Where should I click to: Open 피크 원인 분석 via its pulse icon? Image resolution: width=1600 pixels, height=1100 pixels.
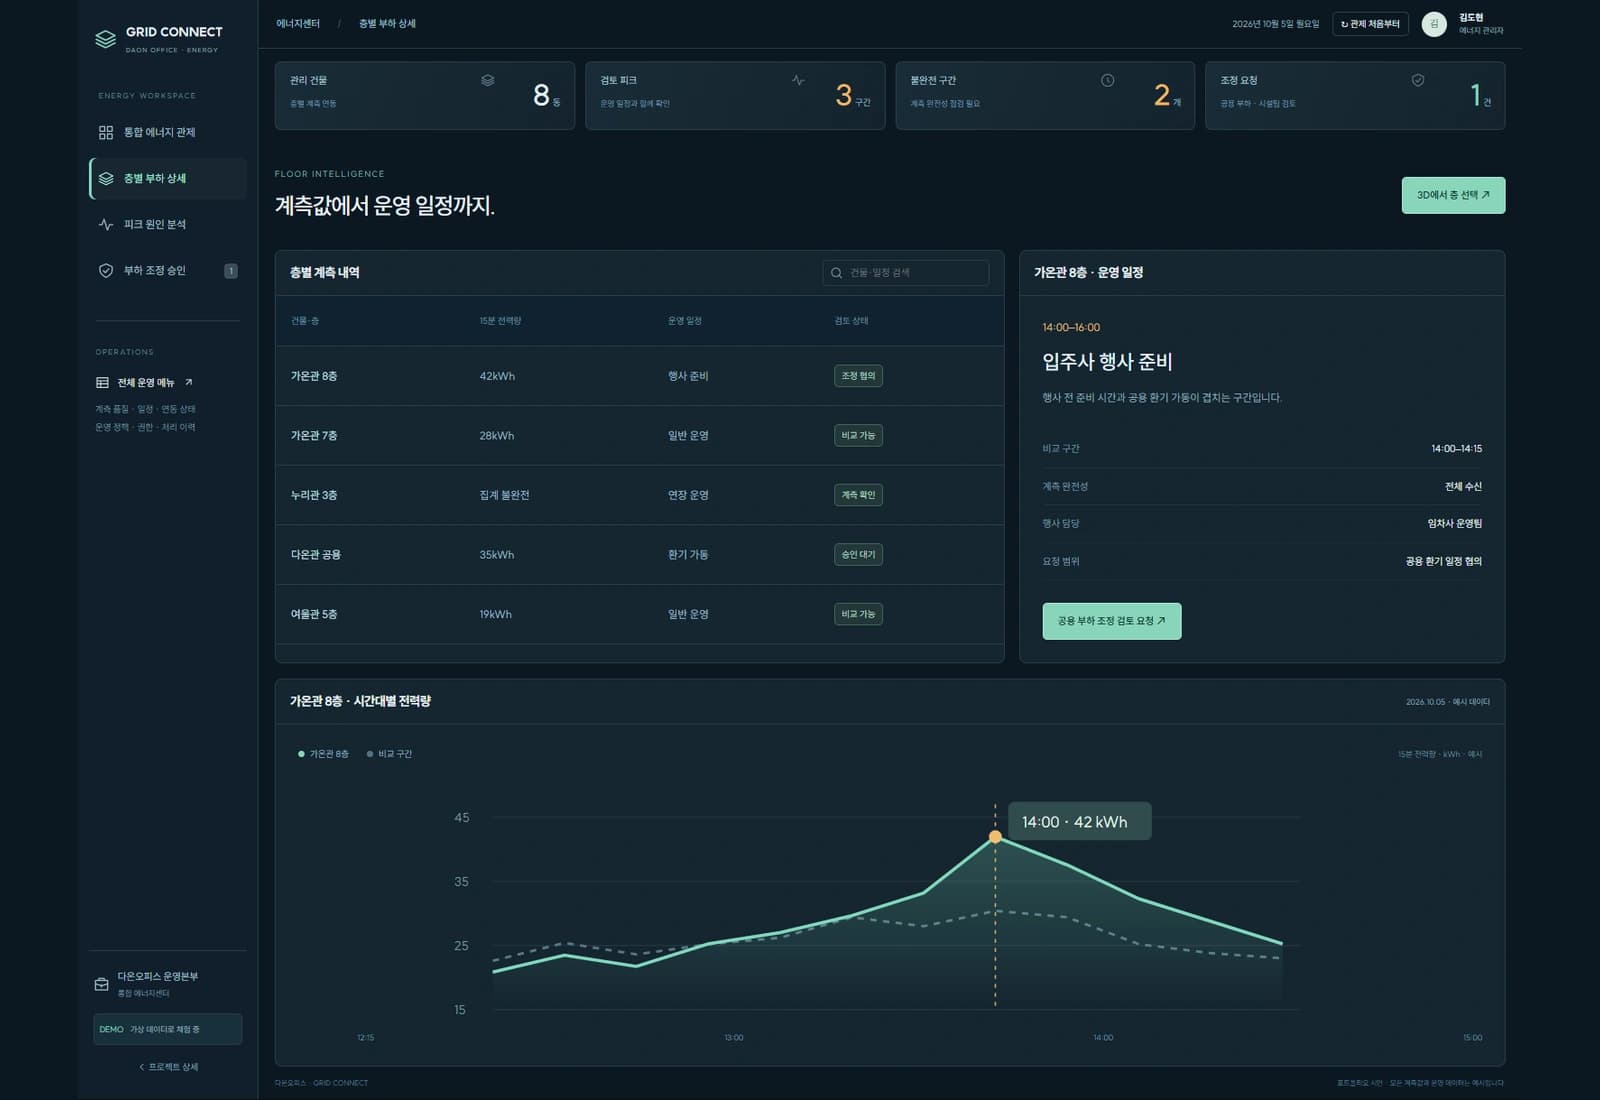coord(106,224)
